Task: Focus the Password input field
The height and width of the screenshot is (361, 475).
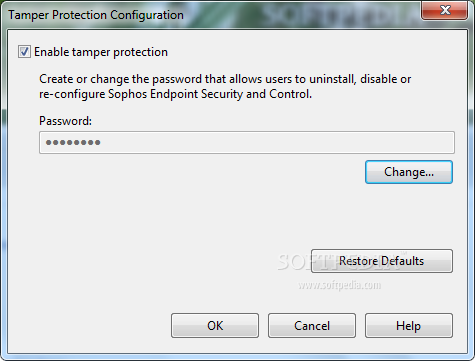Action: click(x=247, y=142)
